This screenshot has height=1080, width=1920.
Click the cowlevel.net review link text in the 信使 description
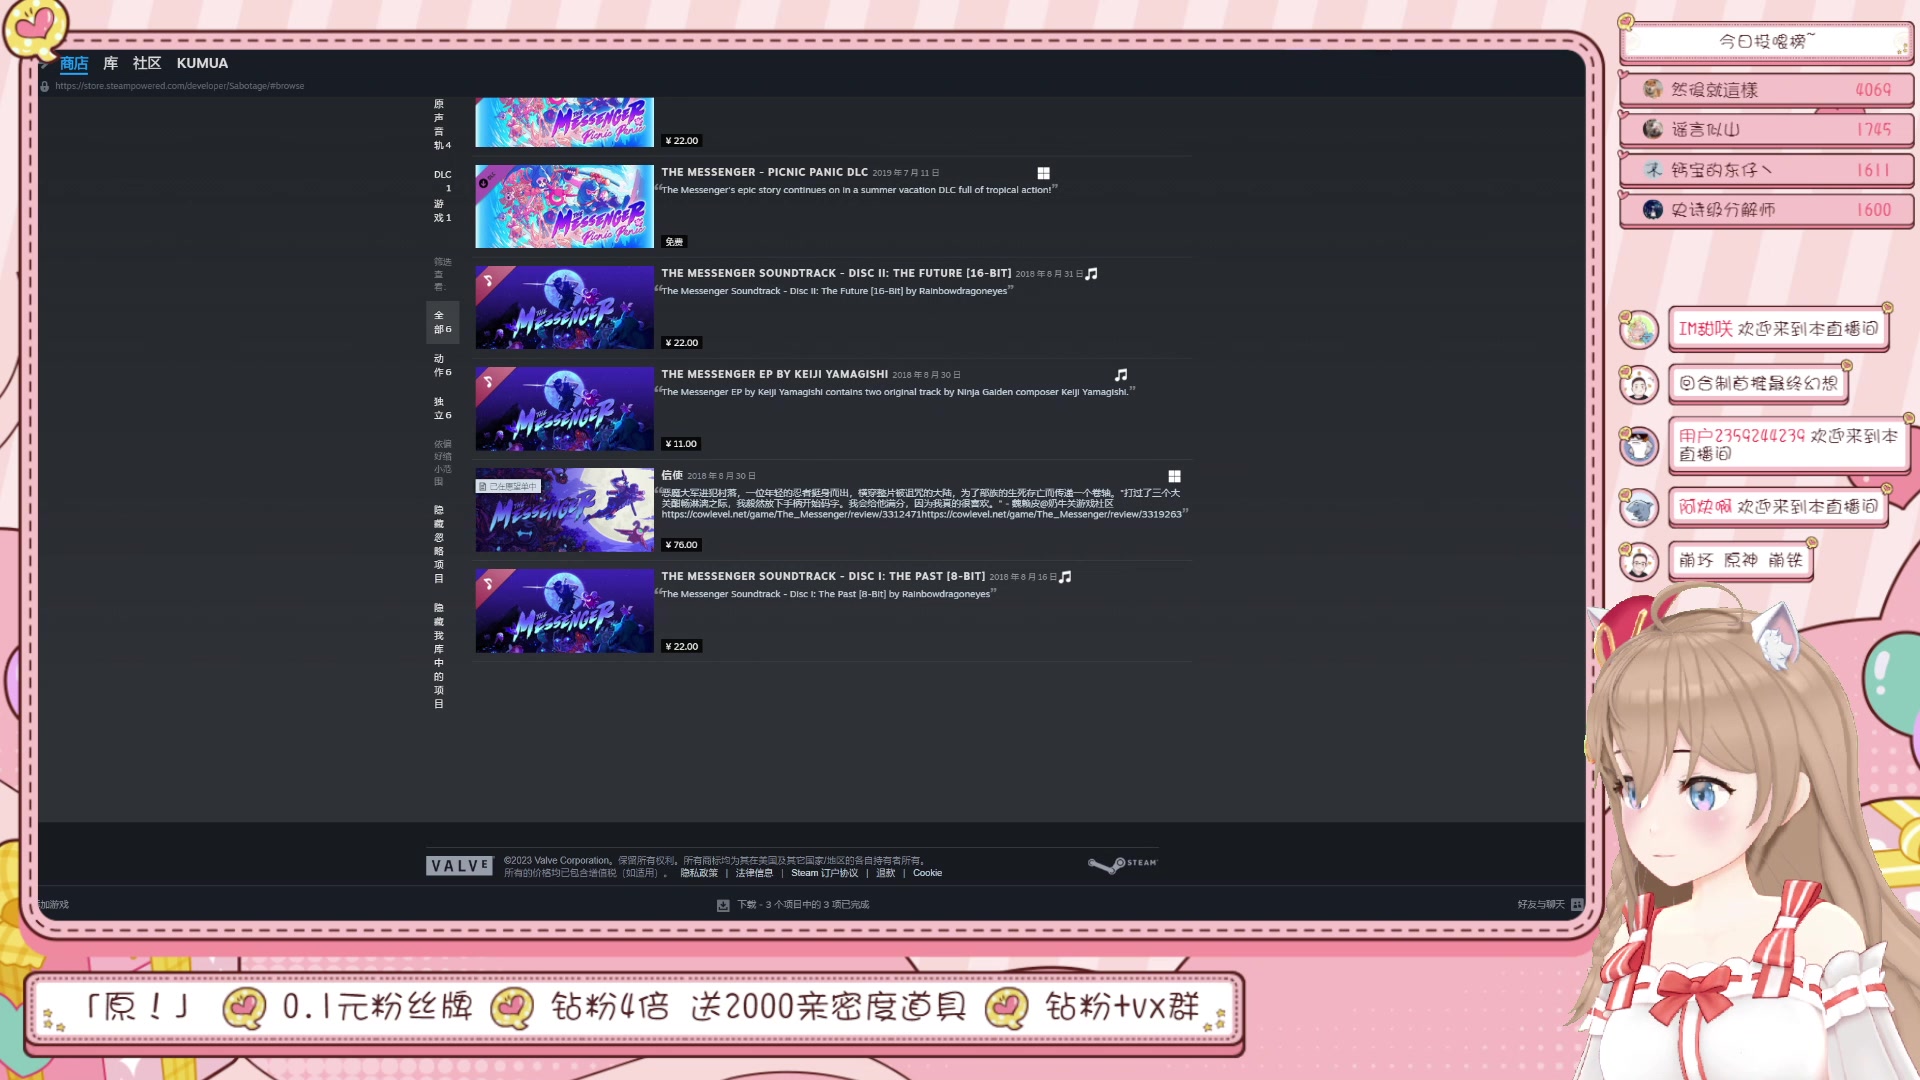(x=921, y=514)
